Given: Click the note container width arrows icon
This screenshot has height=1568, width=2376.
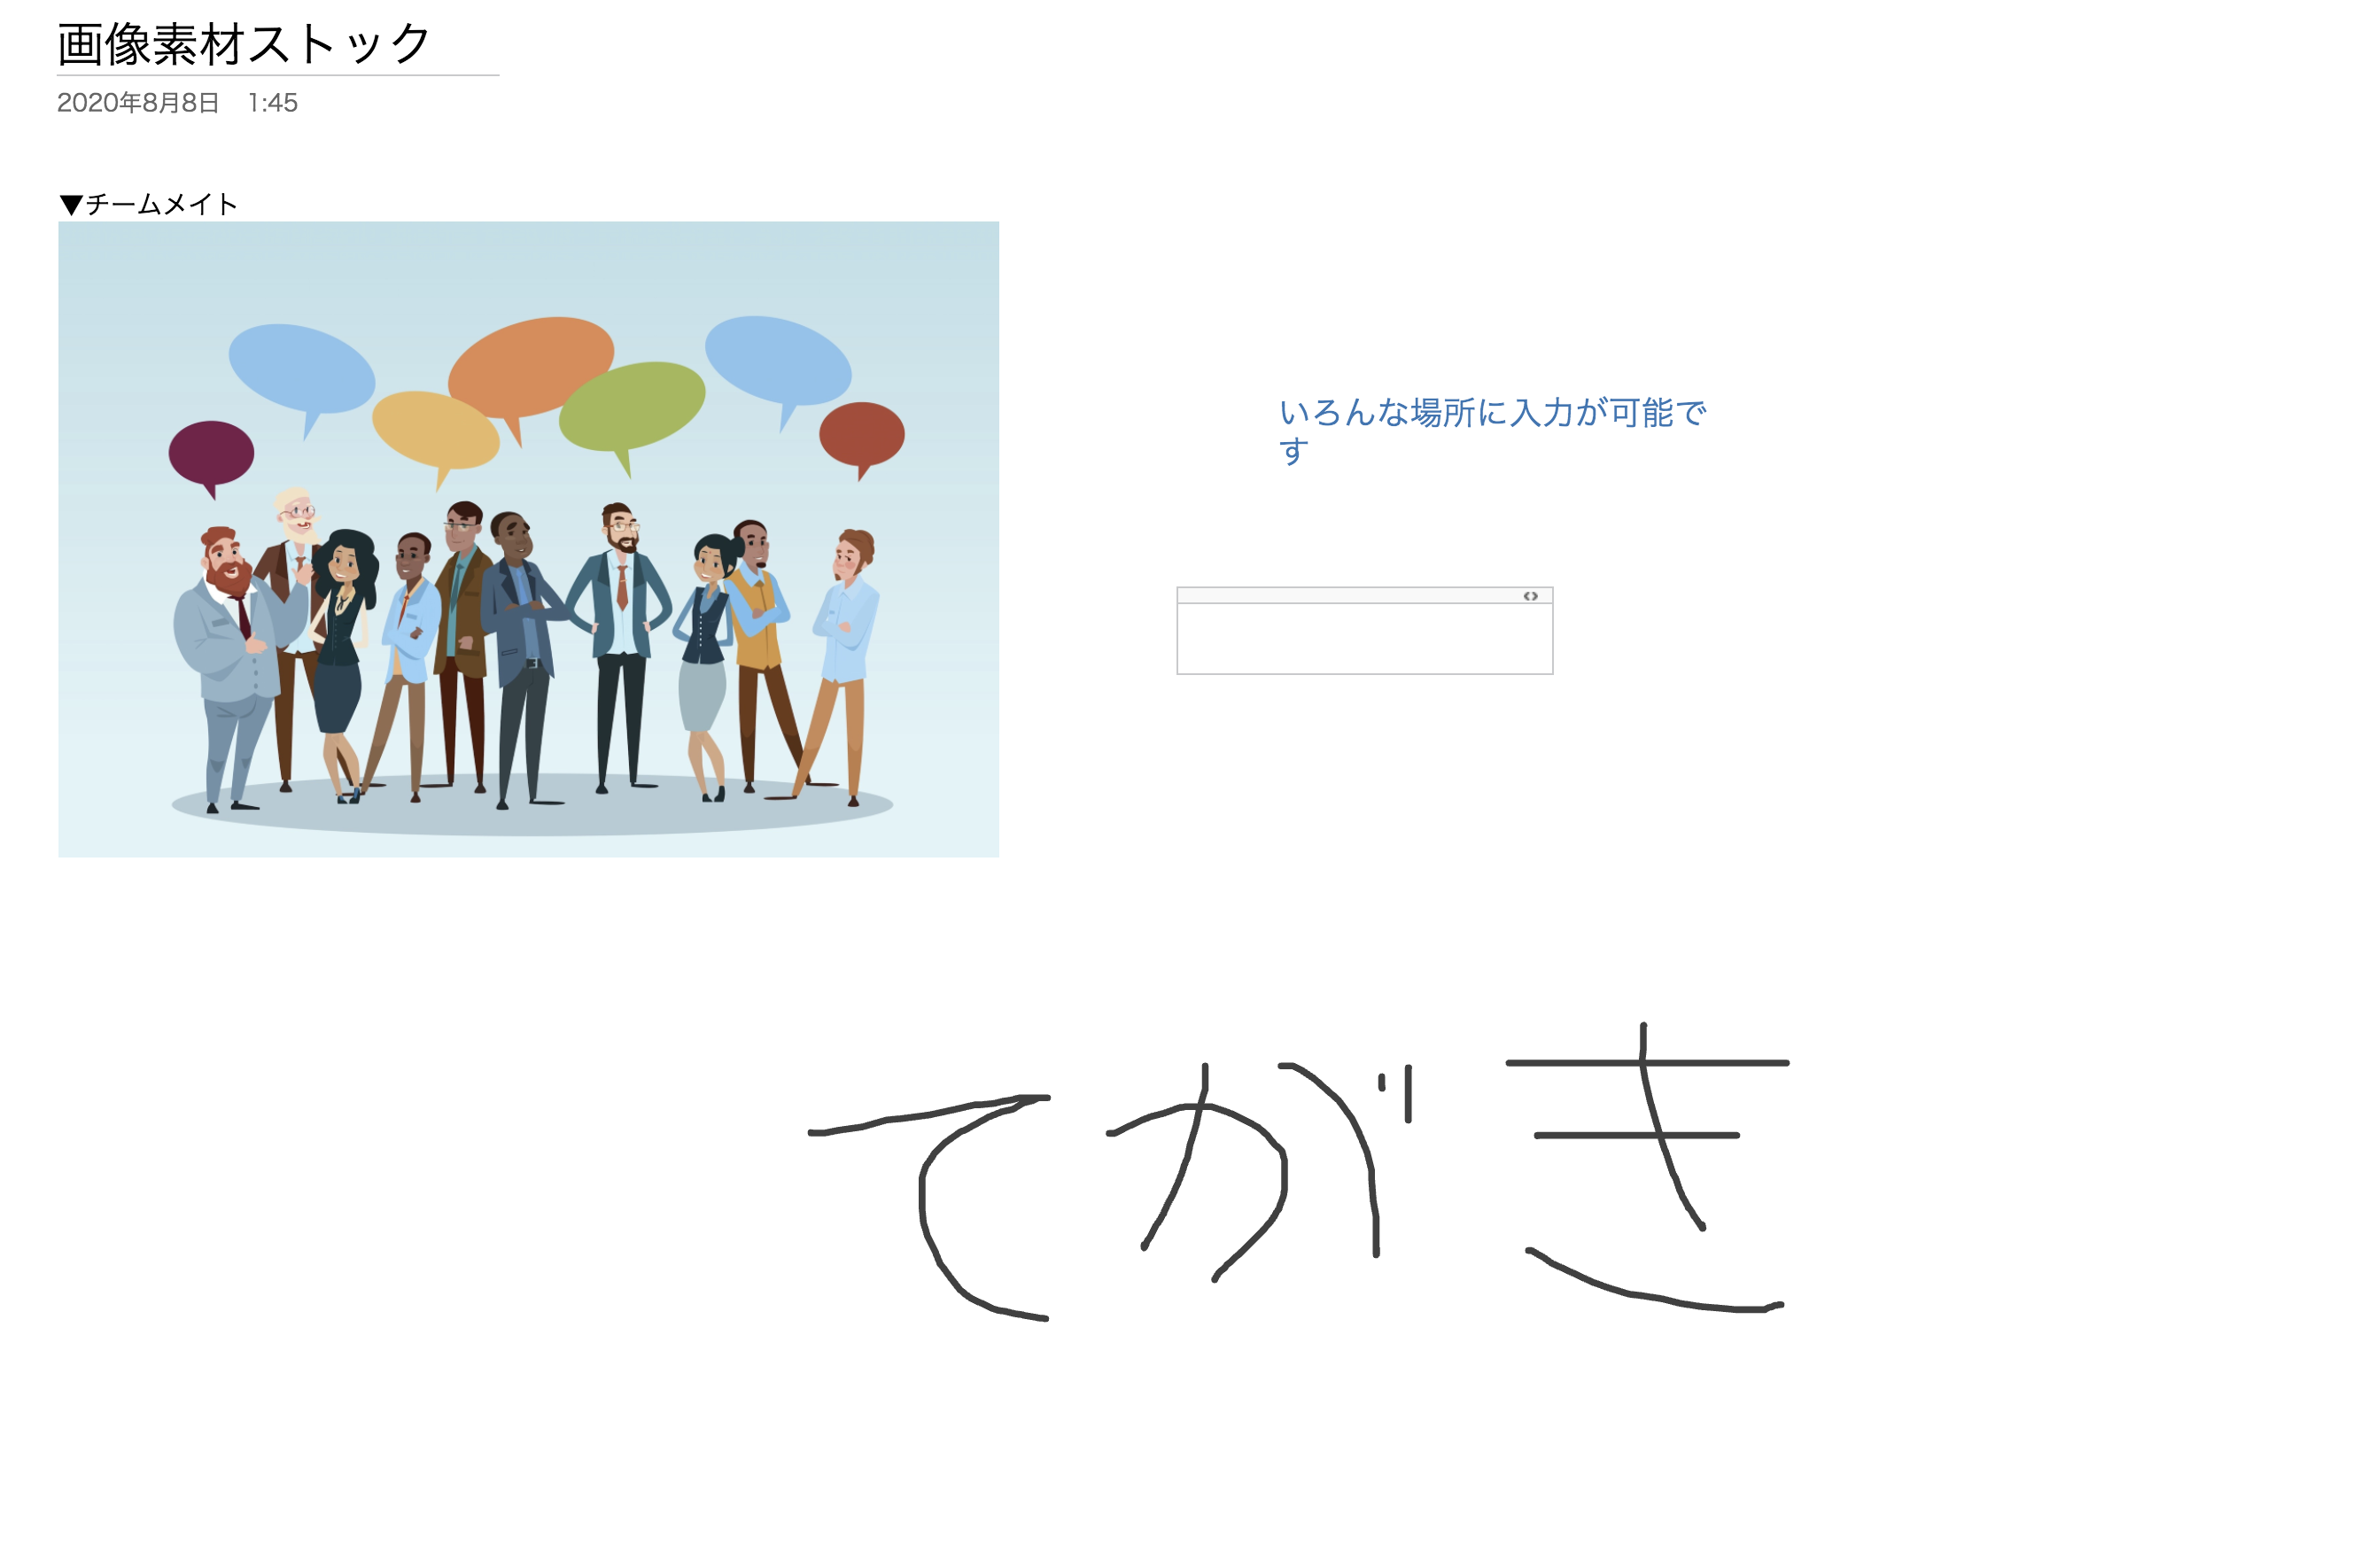Looking at the screenshot, I should click(x=1530, y=596).
